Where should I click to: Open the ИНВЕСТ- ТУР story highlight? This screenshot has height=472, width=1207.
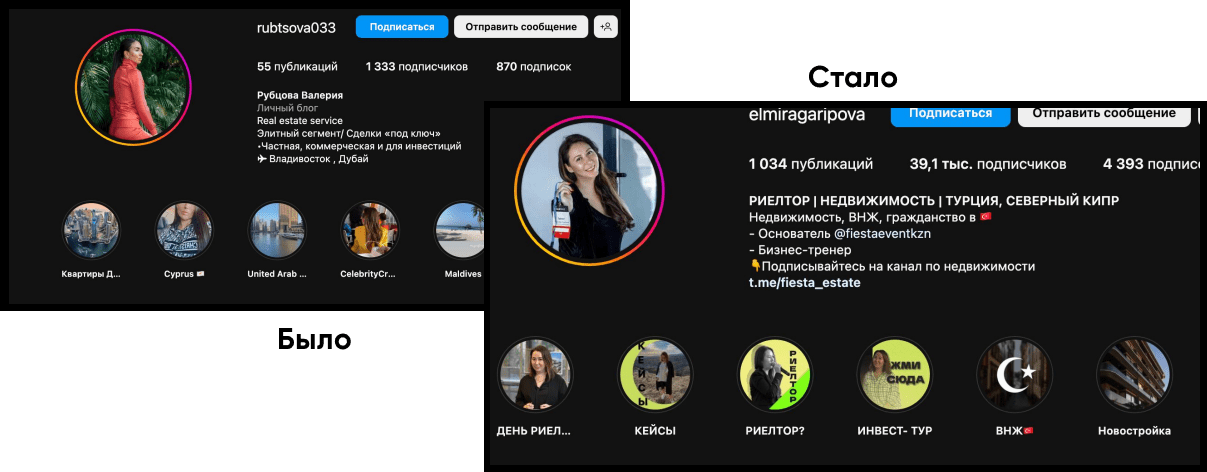(x=894, y=375)
